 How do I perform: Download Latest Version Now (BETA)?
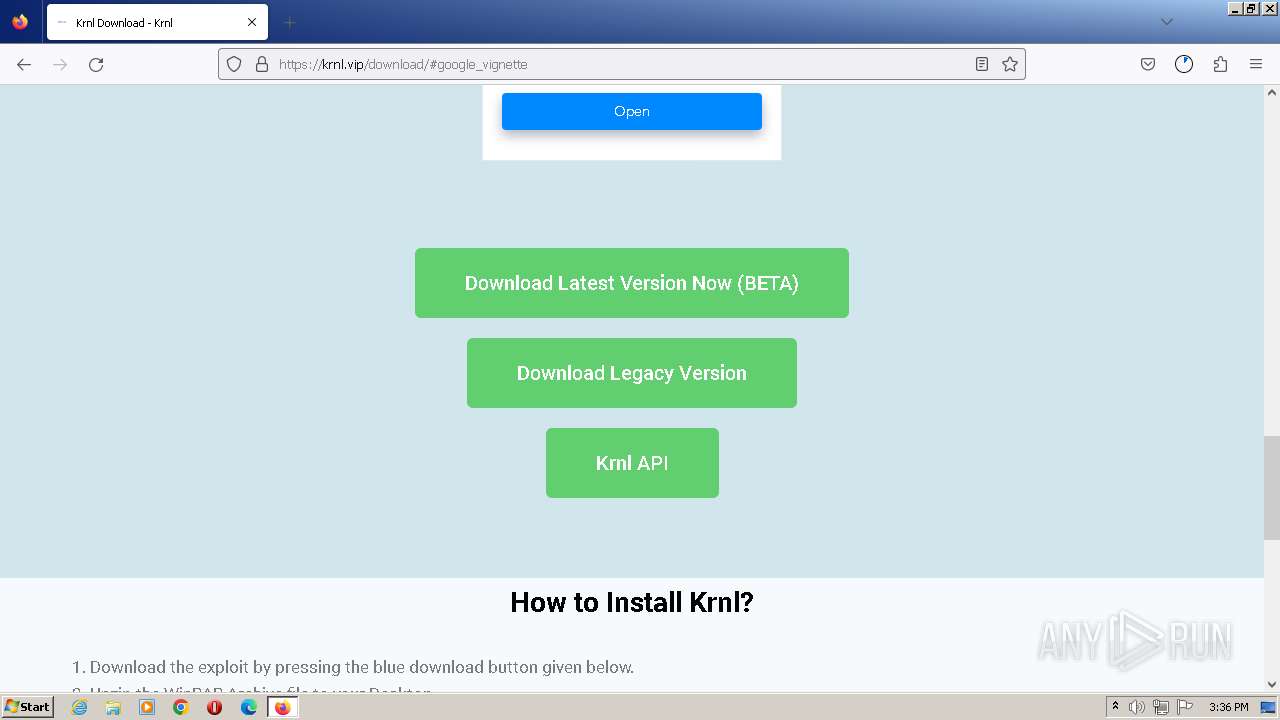pos(632,283)
